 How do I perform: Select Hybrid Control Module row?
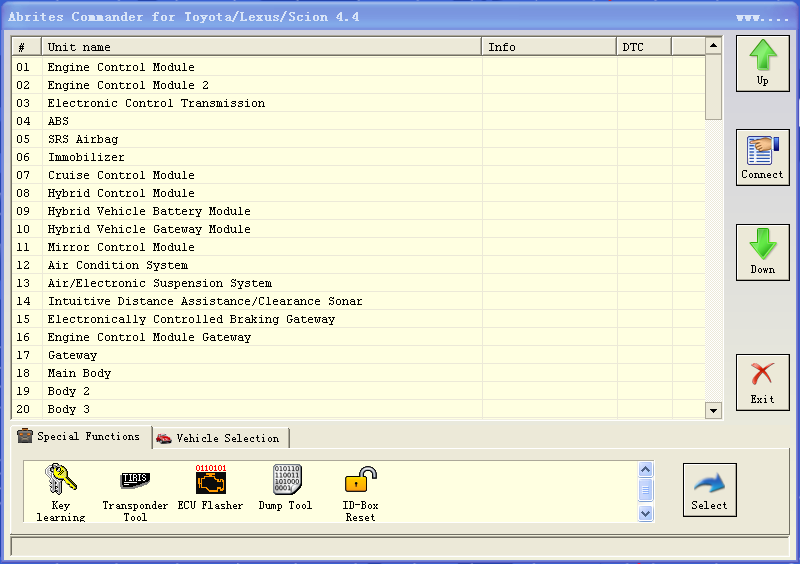click(359, 193)
